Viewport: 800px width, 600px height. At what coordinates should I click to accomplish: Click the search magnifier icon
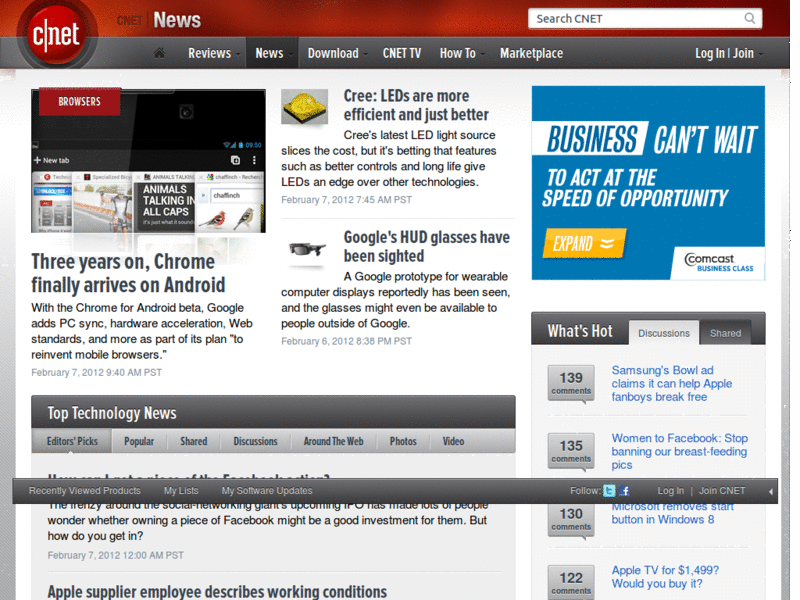749,18
